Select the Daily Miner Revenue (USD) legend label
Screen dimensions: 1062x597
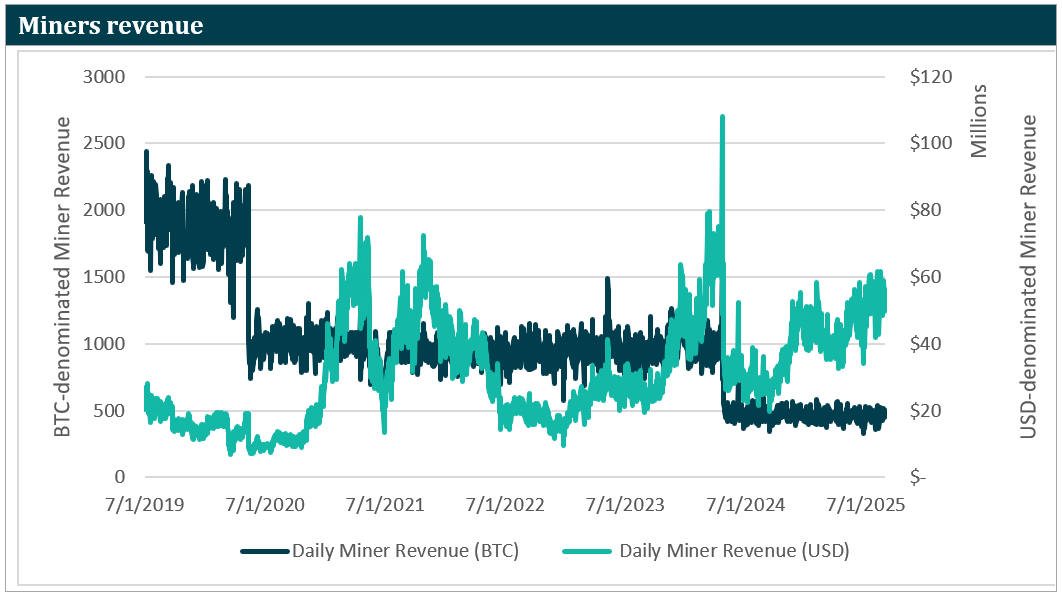point(734,550)
